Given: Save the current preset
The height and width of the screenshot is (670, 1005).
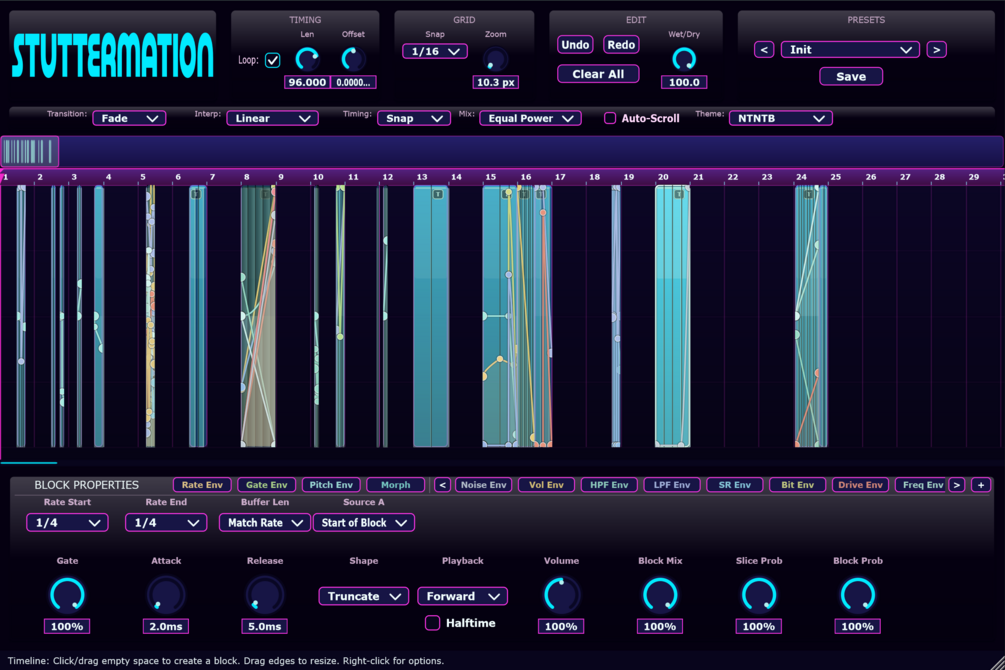Looking at the screenshot, I should [851, 76].
